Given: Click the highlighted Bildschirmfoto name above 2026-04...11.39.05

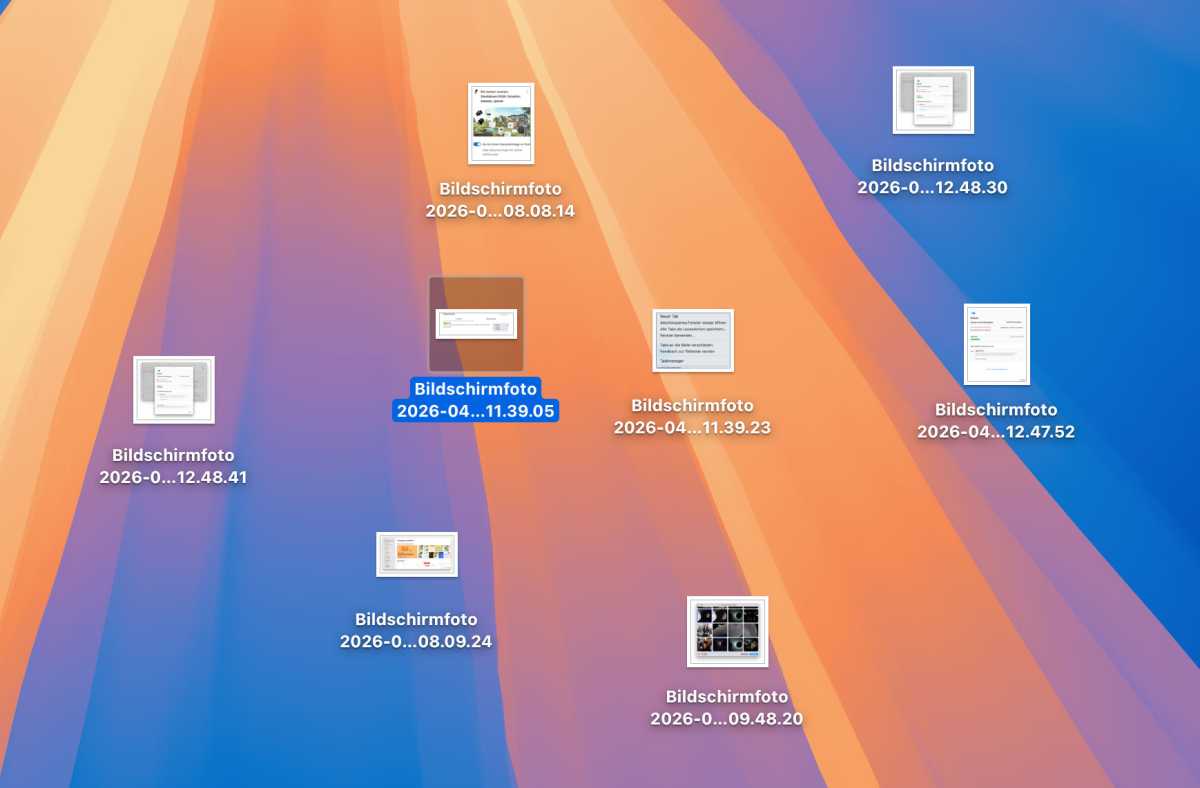Looking at the screenshot, I should click(x=476, y=389).
